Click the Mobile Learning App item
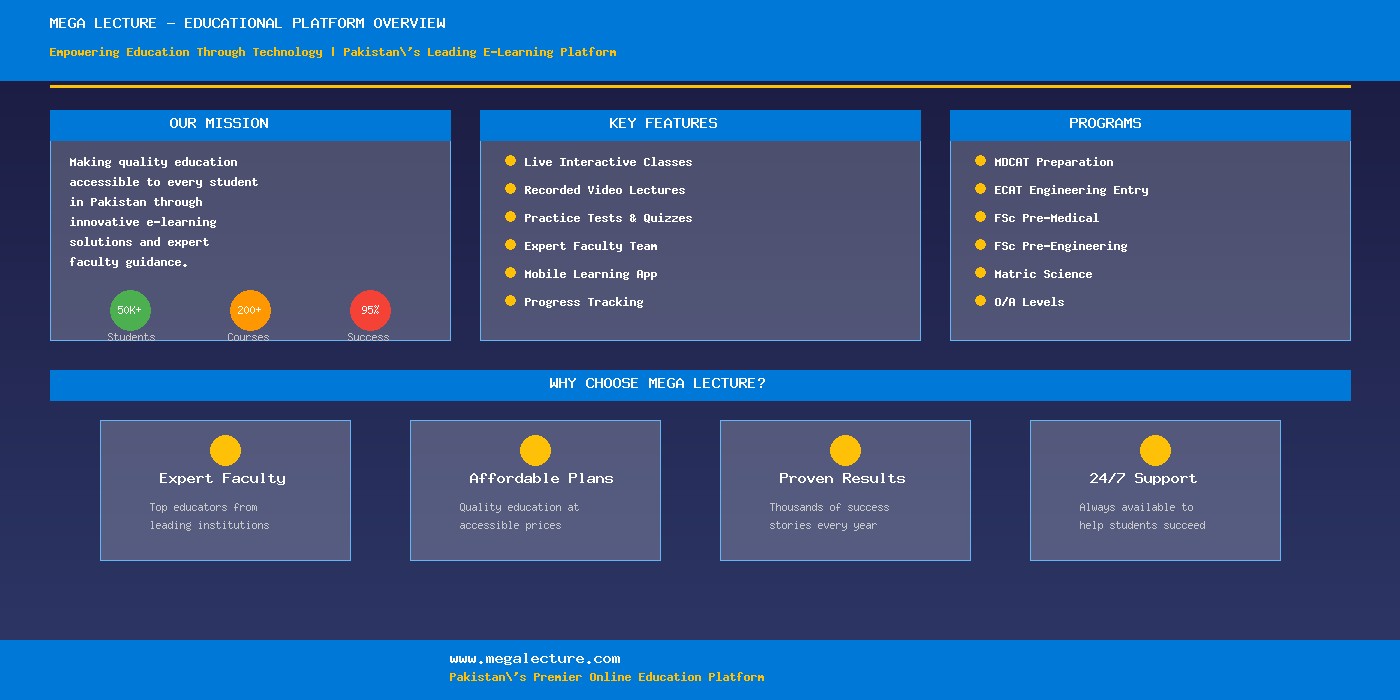This screenshot has width=1400, height=700. (x=590, y=274)
